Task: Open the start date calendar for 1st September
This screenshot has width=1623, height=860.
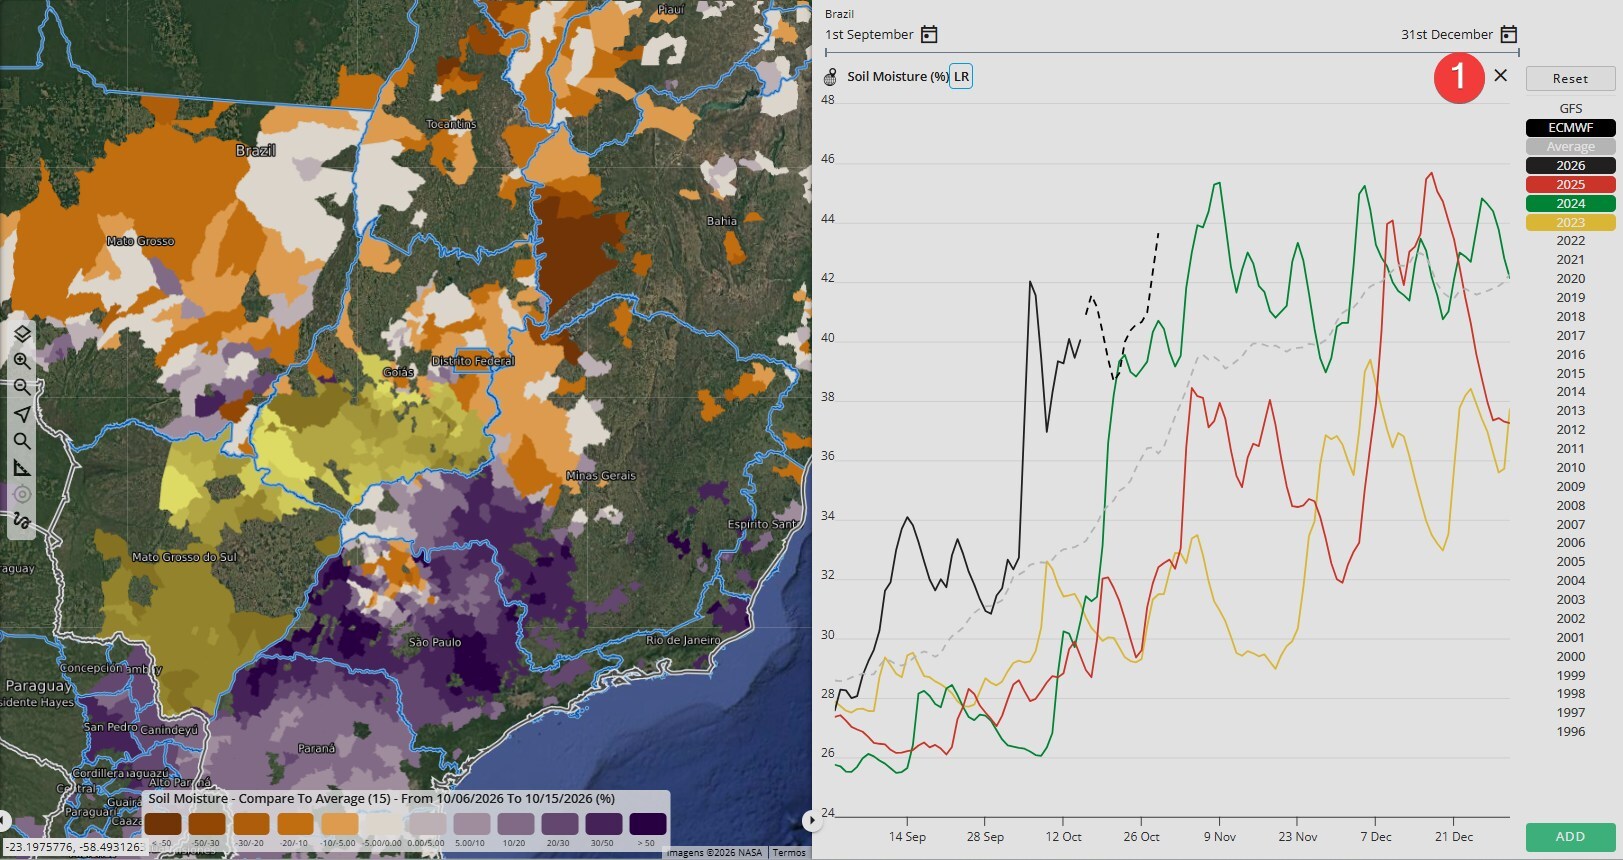Action: (929, 34)
